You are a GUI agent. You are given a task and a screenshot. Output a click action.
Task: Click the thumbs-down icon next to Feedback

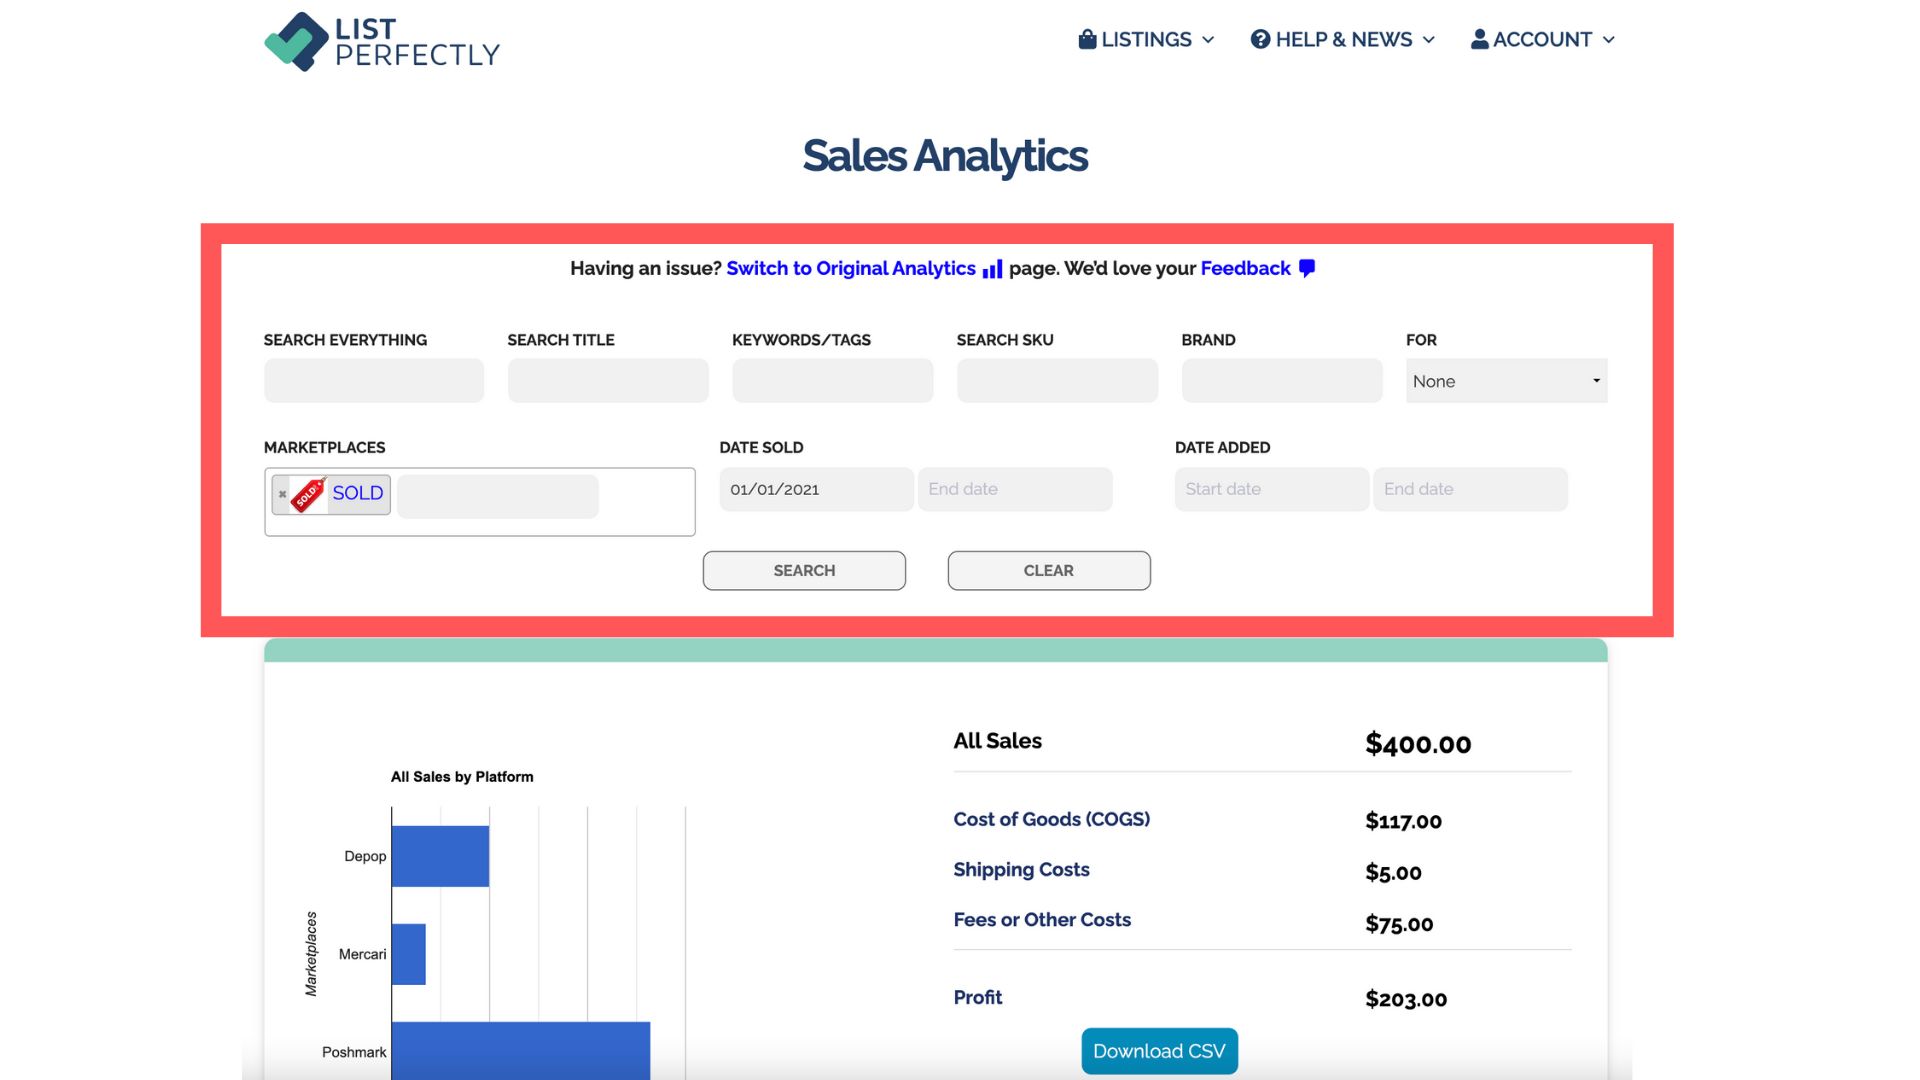1306,268
